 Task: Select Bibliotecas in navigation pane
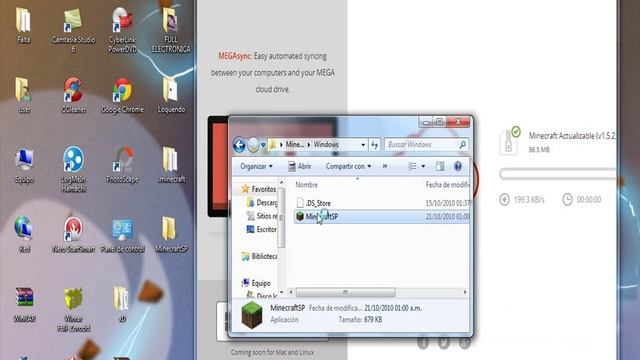click(259, 256)
